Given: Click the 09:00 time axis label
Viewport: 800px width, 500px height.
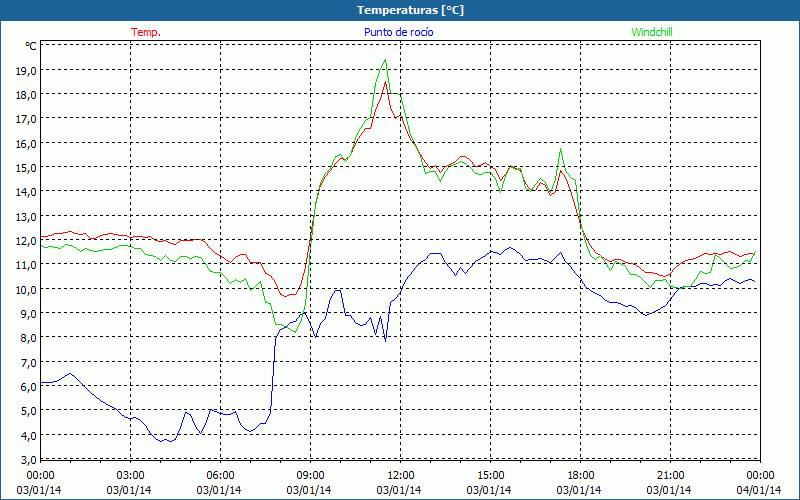Looking at the screenshot, I should [x=310, y=476].
